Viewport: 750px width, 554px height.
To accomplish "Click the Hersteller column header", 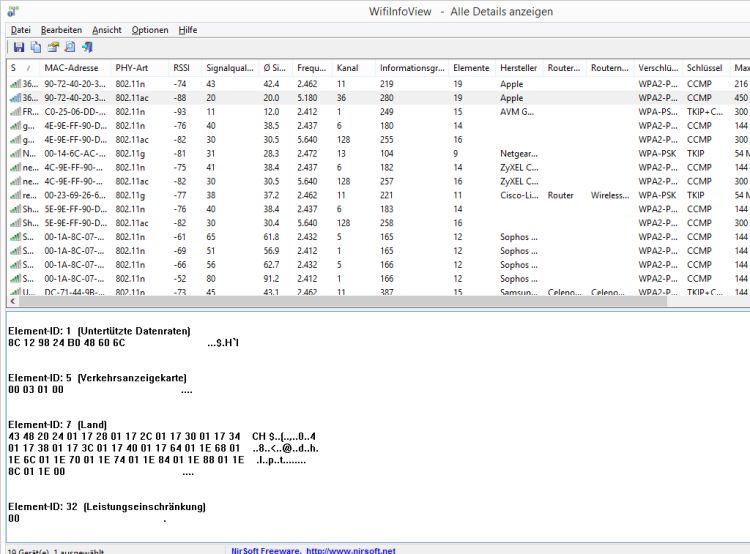I will [518, 68].
